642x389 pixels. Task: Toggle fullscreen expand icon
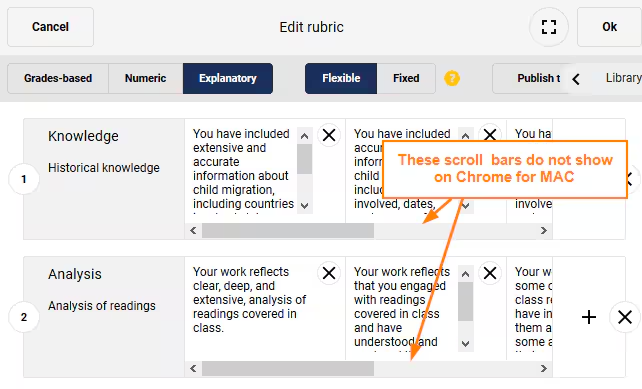pyautogui.click(x=549, y=27)
